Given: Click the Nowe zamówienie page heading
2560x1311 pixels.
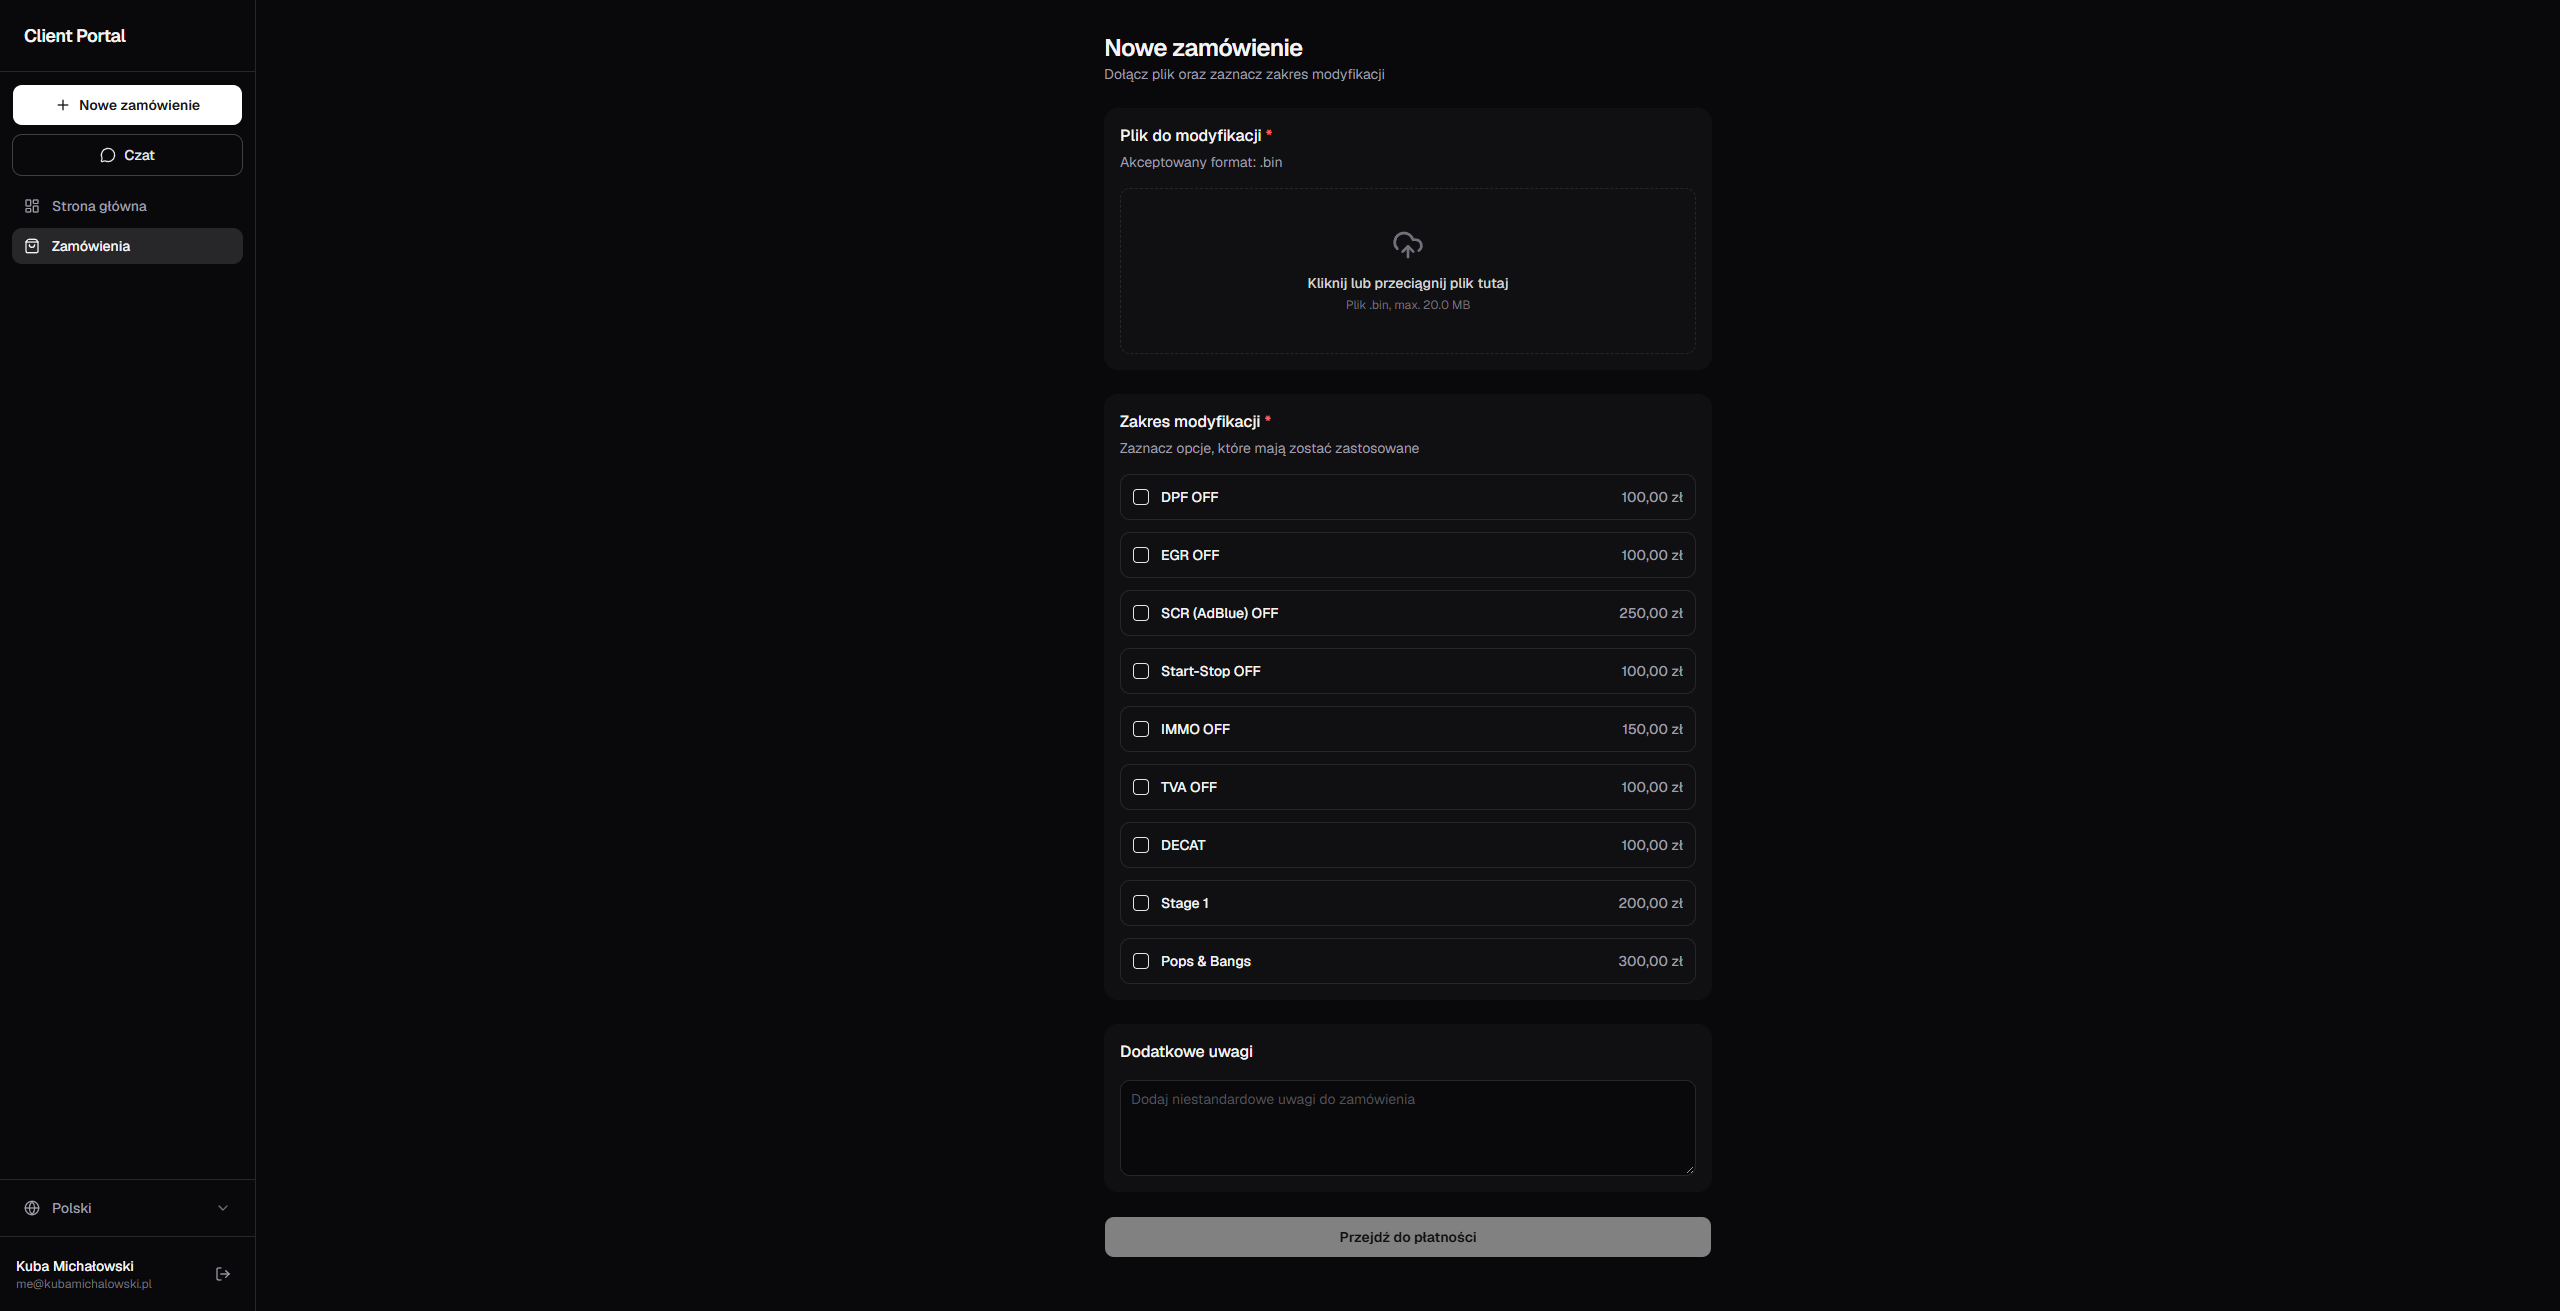Looking at the screenshot, I should click(1203, 48).
